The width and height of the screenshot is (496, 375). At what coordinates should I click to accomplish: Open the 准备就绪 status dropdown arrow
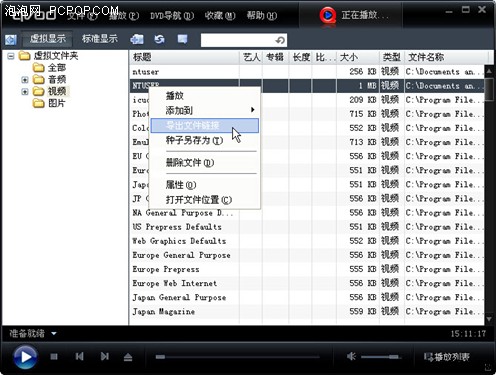(x=54, y=333)
